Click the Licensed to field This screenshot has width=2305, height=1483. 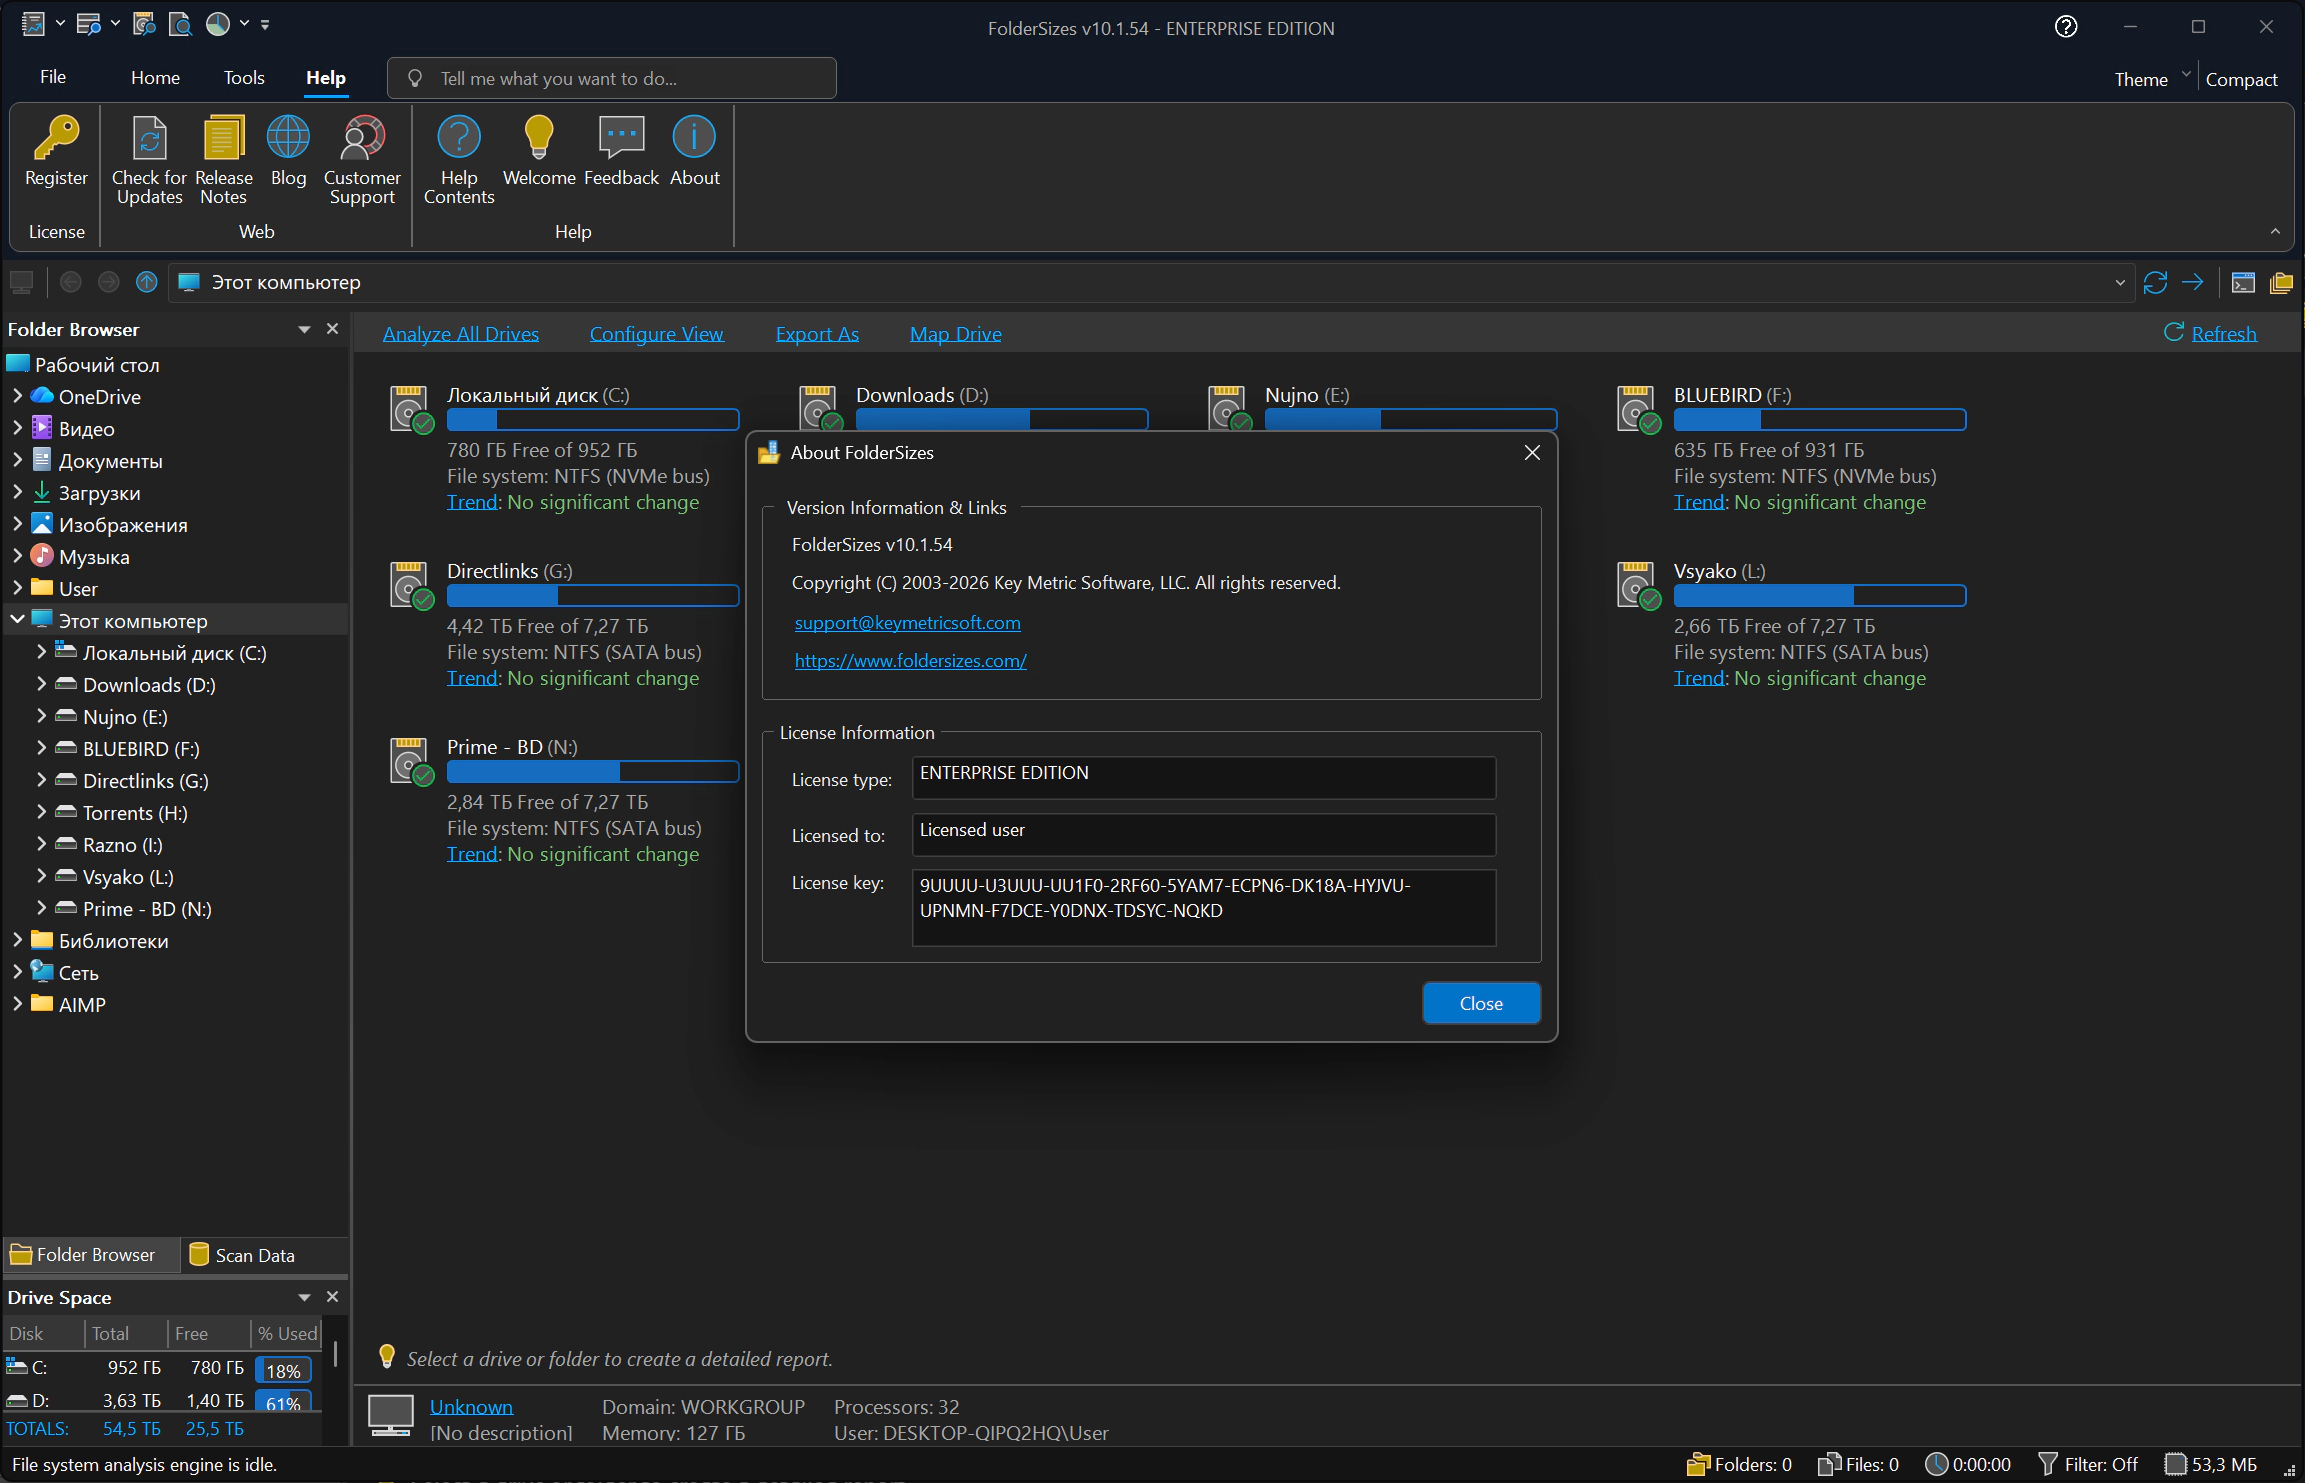tap(1204, 835)
